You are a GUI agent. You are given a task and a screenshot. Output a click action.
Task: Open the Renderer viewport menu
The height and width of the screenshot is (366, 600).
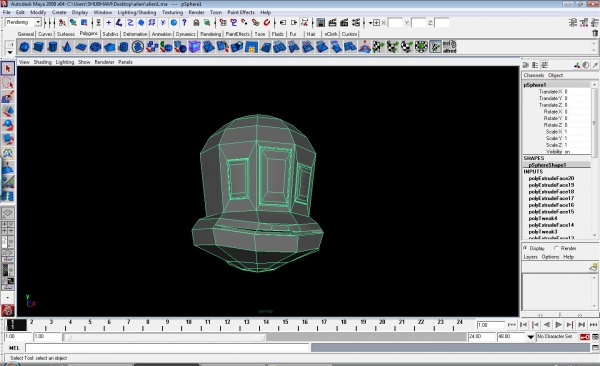click(104, 62)
